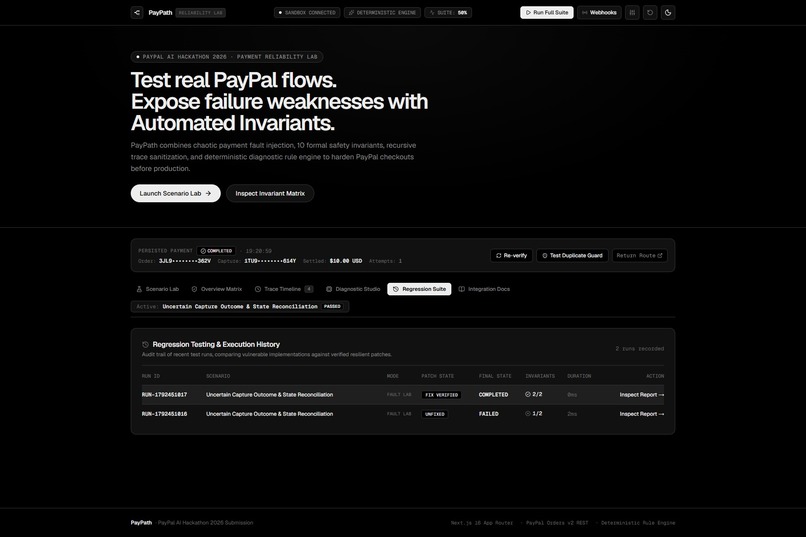Click the Deterministic Engine badge
The width and height of the screenshot is (806, 537).
[382, 12]
